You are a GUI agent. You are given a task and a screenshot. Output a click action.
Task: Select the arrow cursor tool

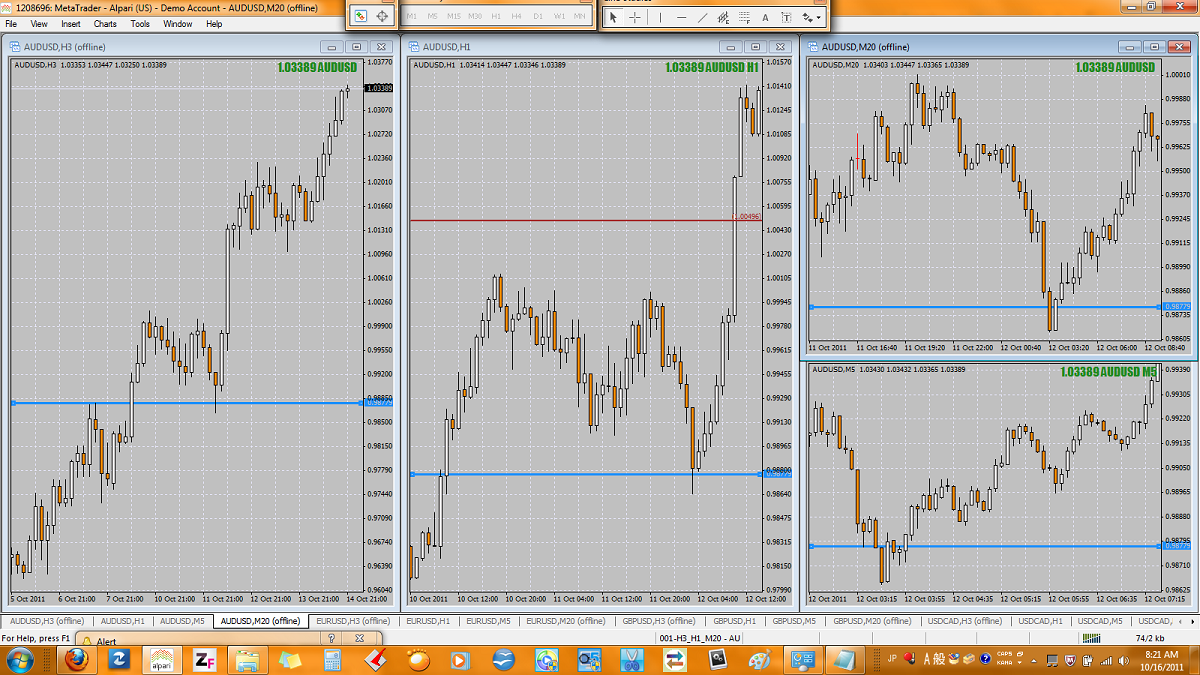pyautogui.click(x=614, y=17)
